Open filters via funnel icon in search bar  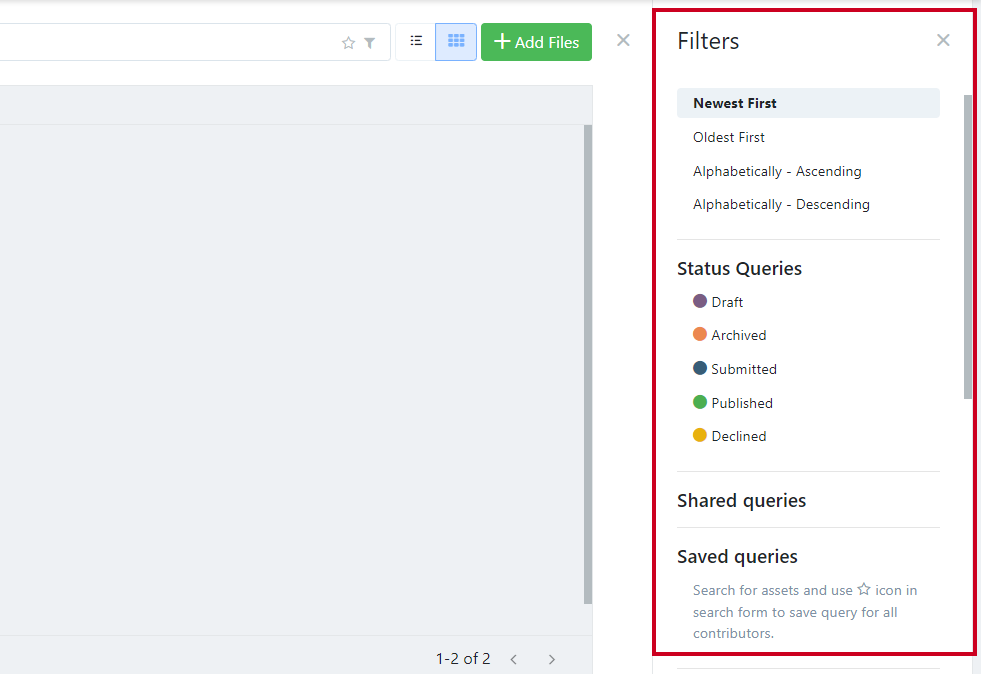tap(370, 43)
